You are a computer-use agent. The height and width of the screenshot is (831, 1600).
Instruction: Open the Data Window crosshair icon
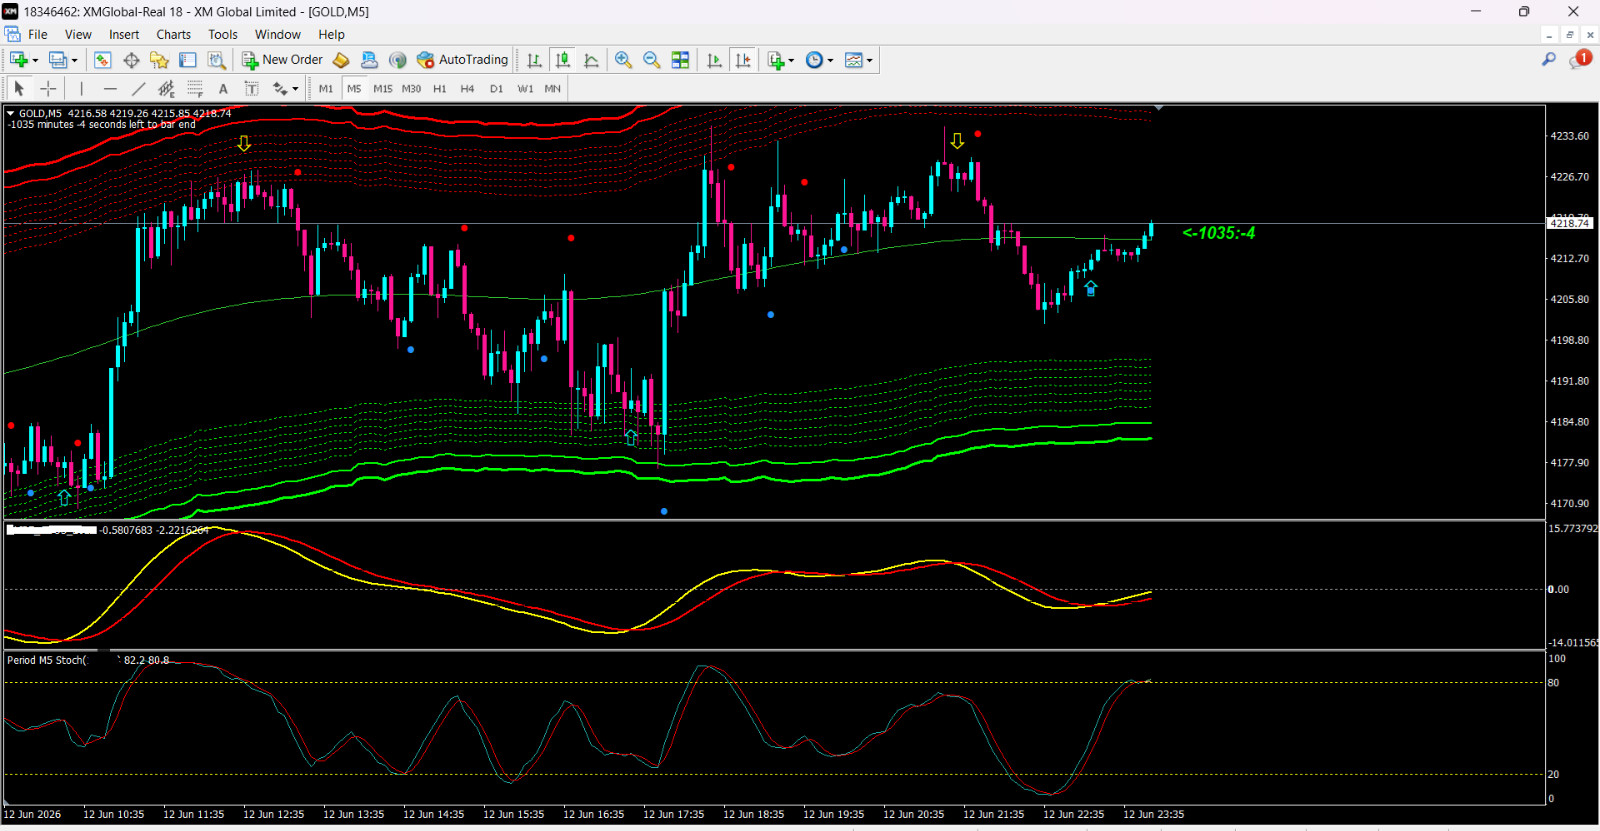[131, 60]
